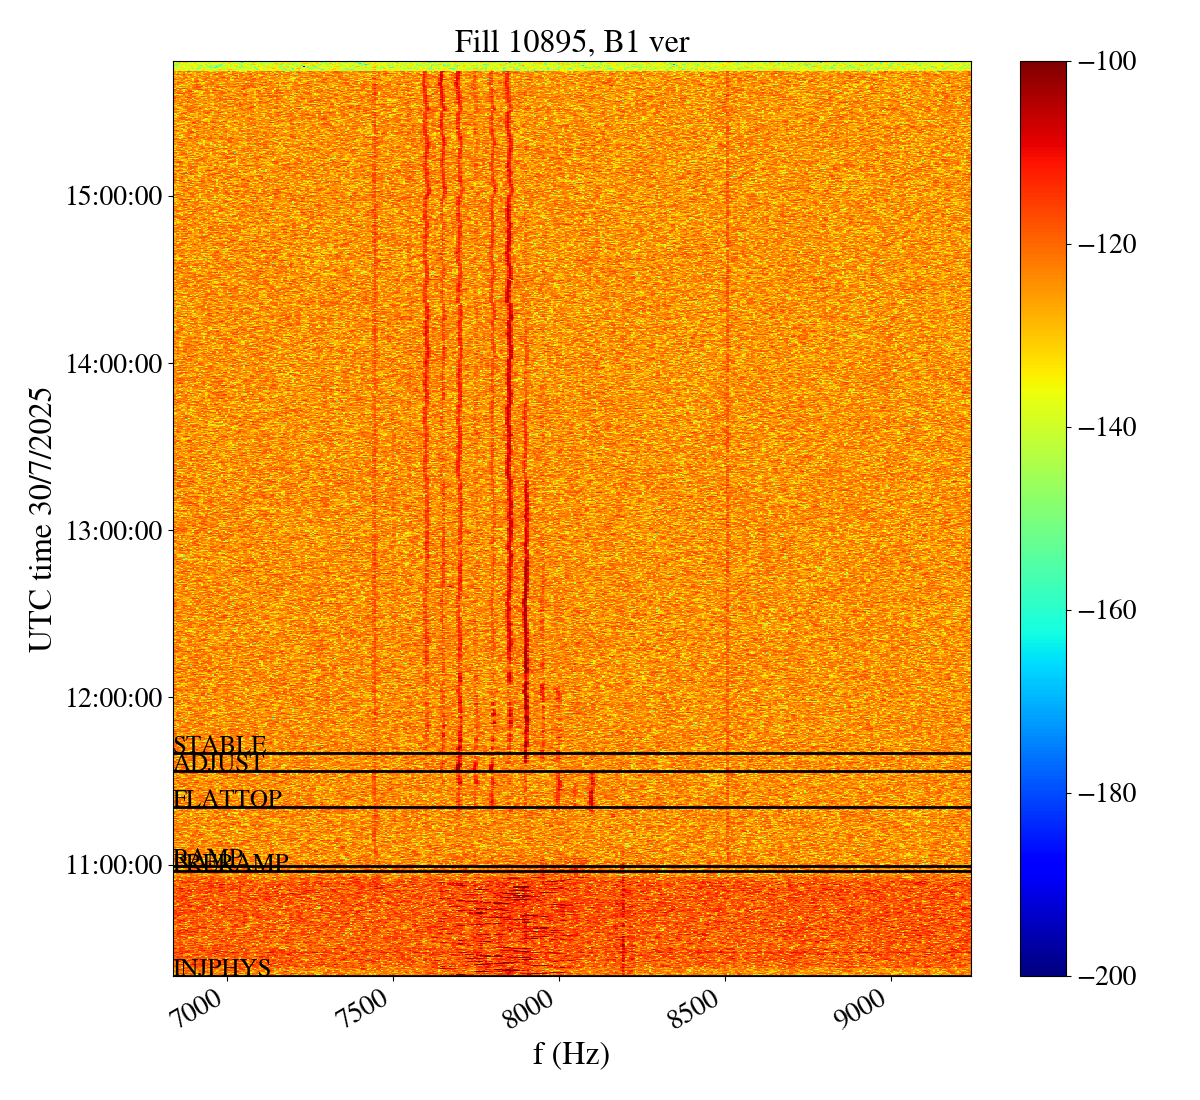
Task: Click the 14:00:00 time tick label
Action: (x=114, y=363)
